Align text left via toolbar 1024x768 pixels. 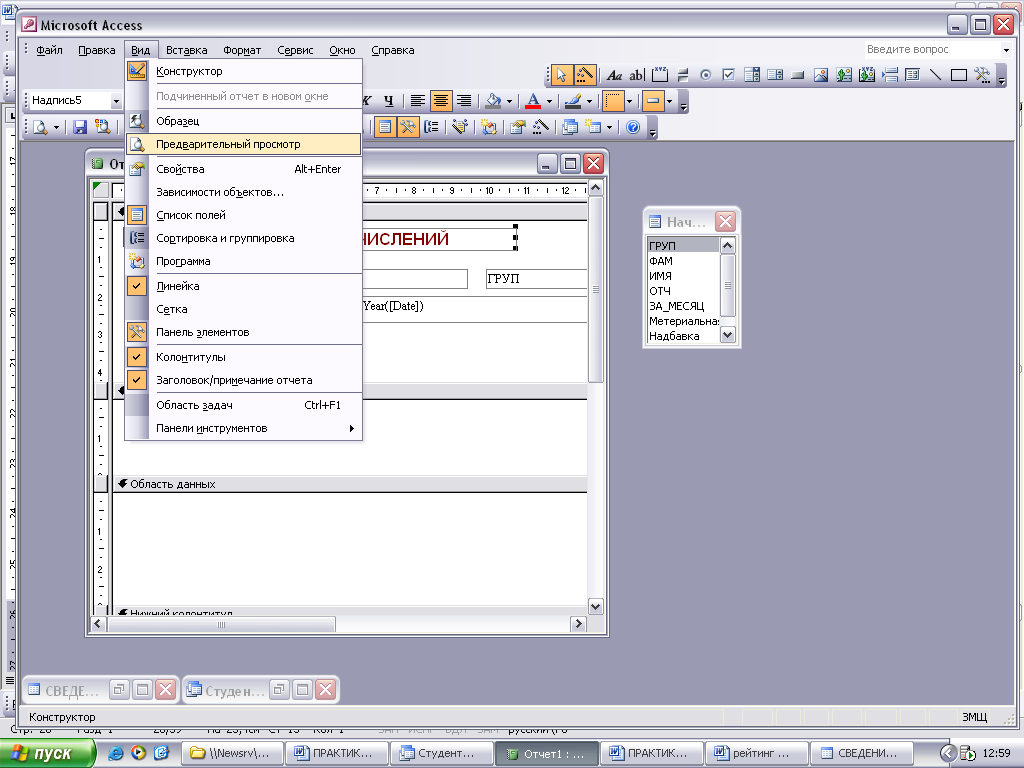click(x=417, y=101)
